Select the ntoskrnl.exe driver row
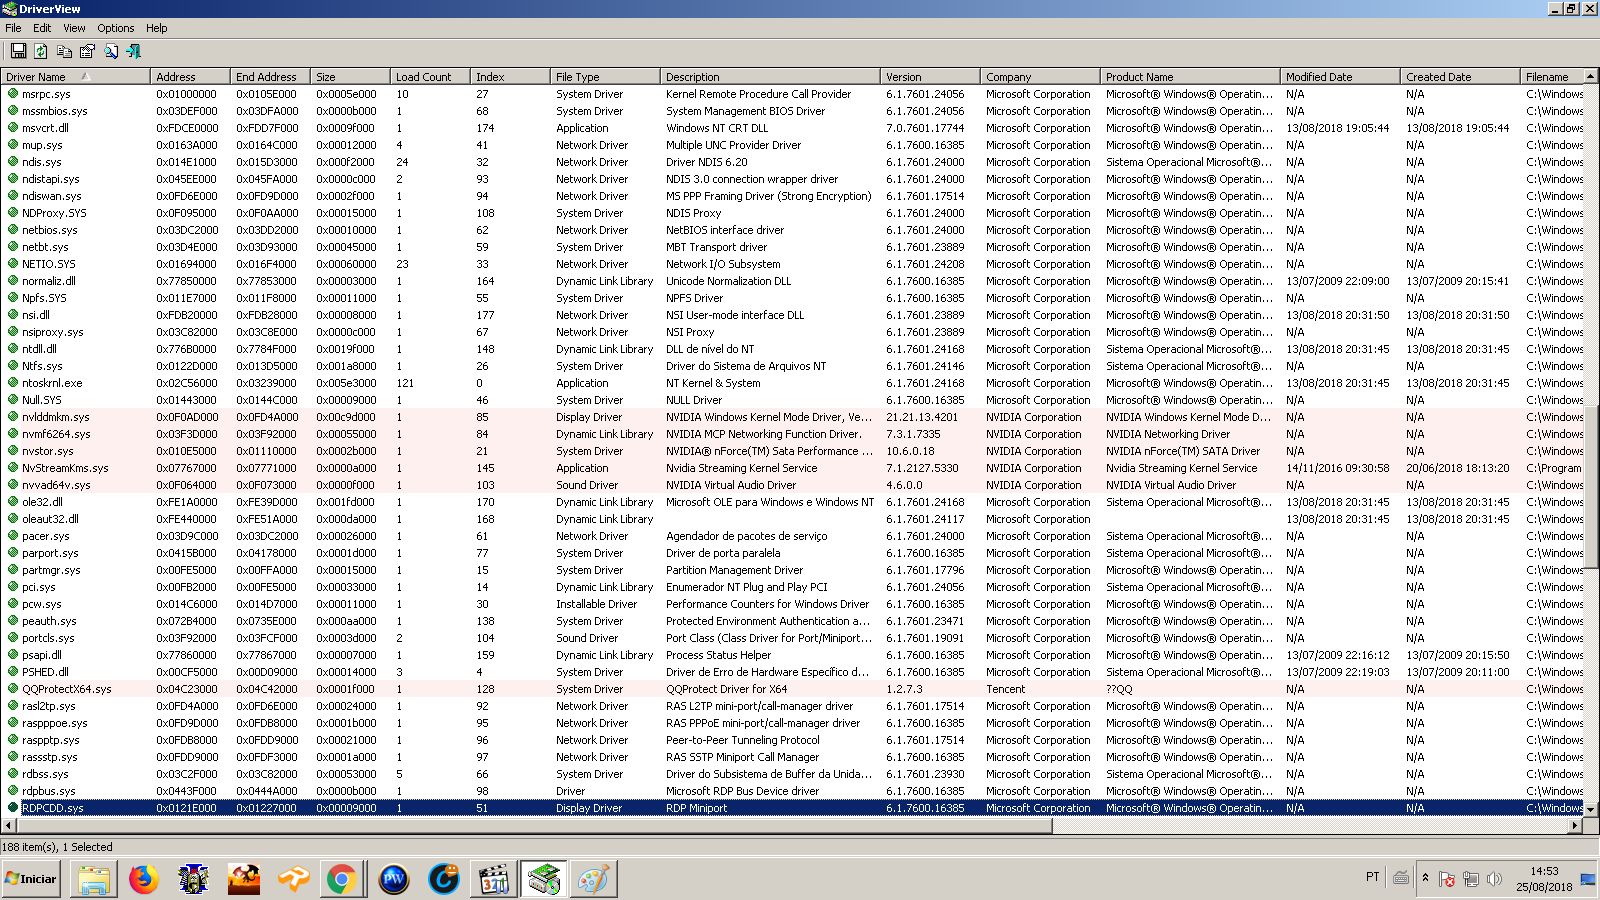This screenshot has width=1600, height=900. pyautogui.click(x=792, y=383)
